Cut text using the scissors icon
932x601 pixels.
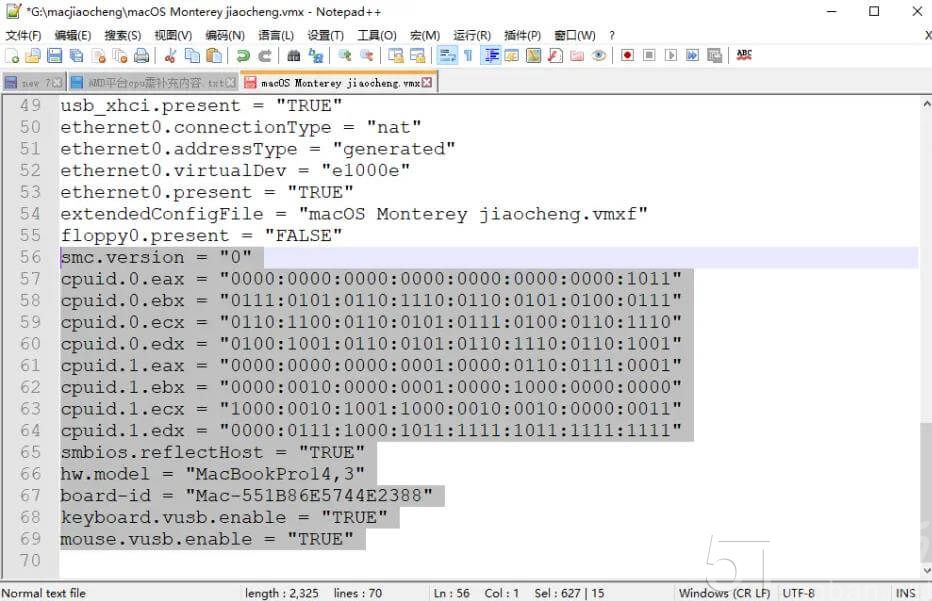click(x=169, y=56)
